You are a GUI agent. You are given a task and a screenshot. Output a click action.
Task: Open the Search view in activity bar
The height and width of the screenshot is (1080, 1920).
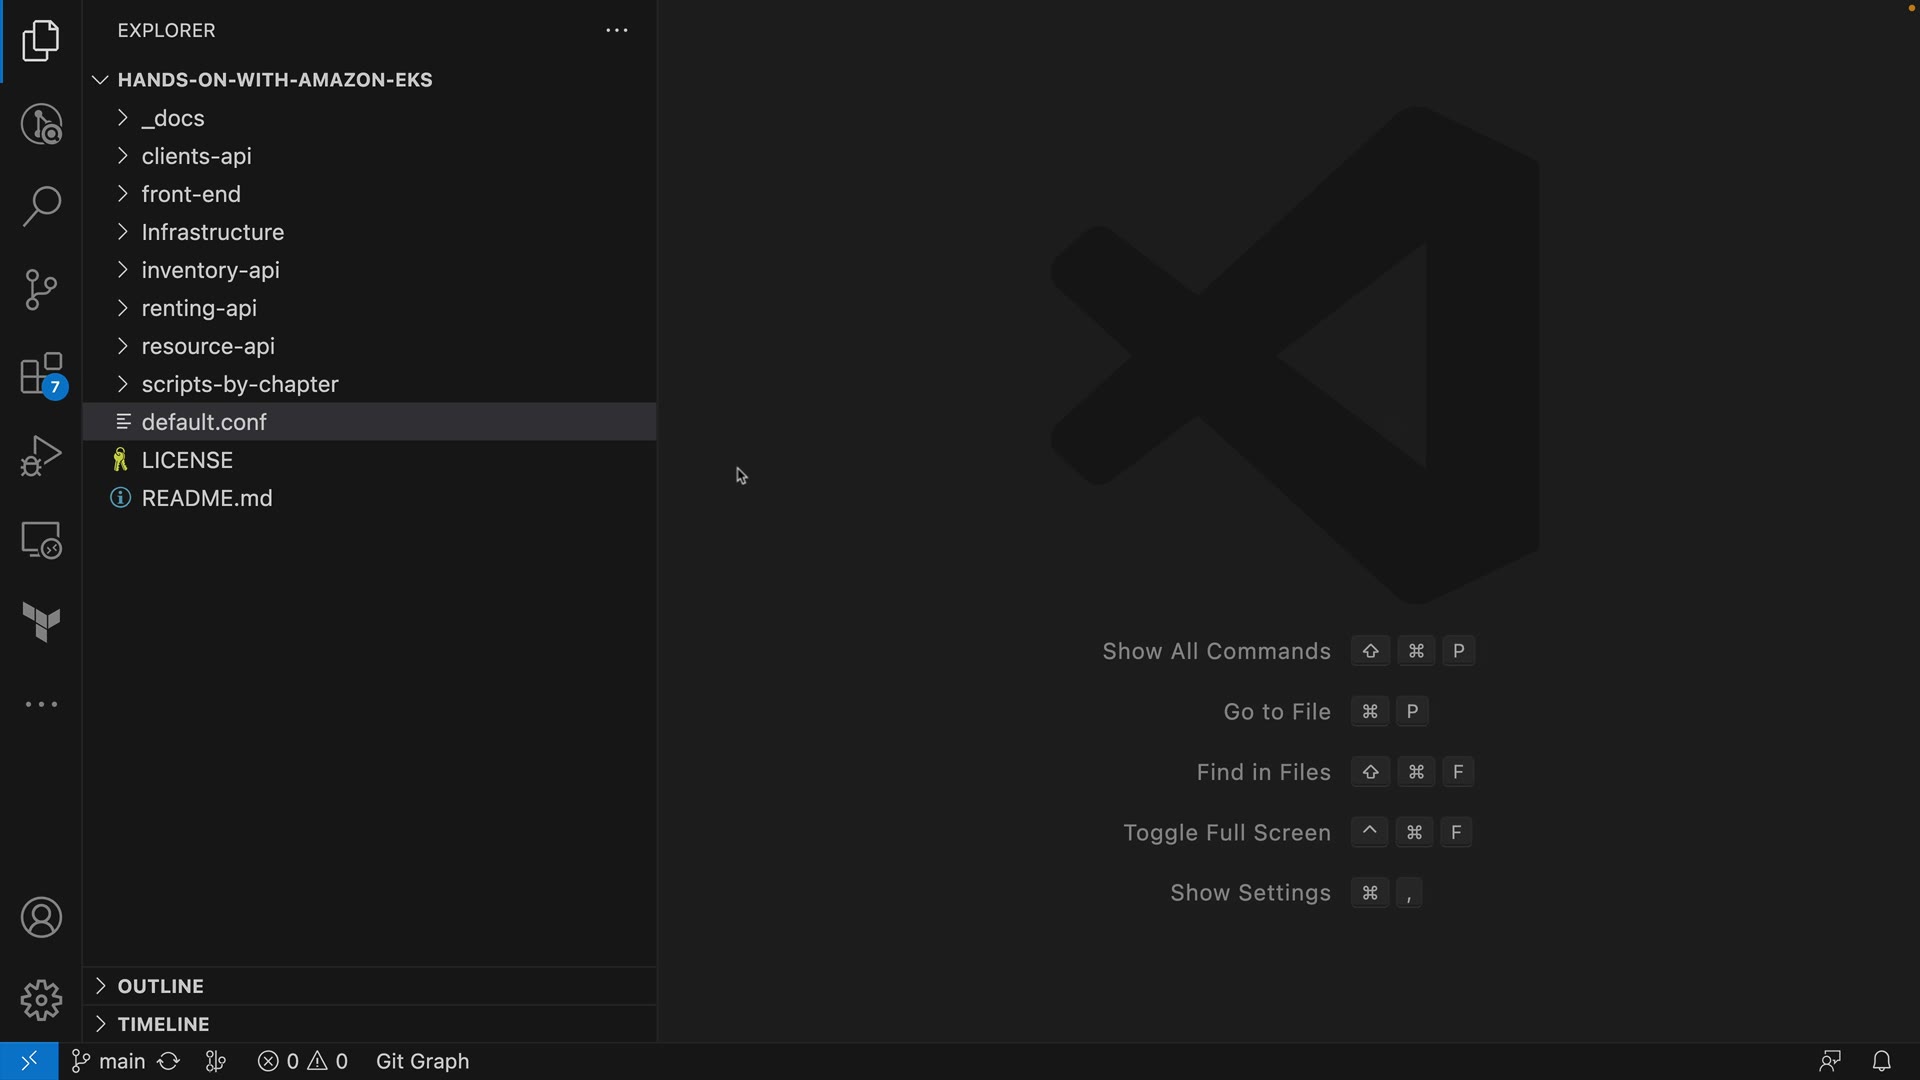pyautogui.click(x=41, y=207)
